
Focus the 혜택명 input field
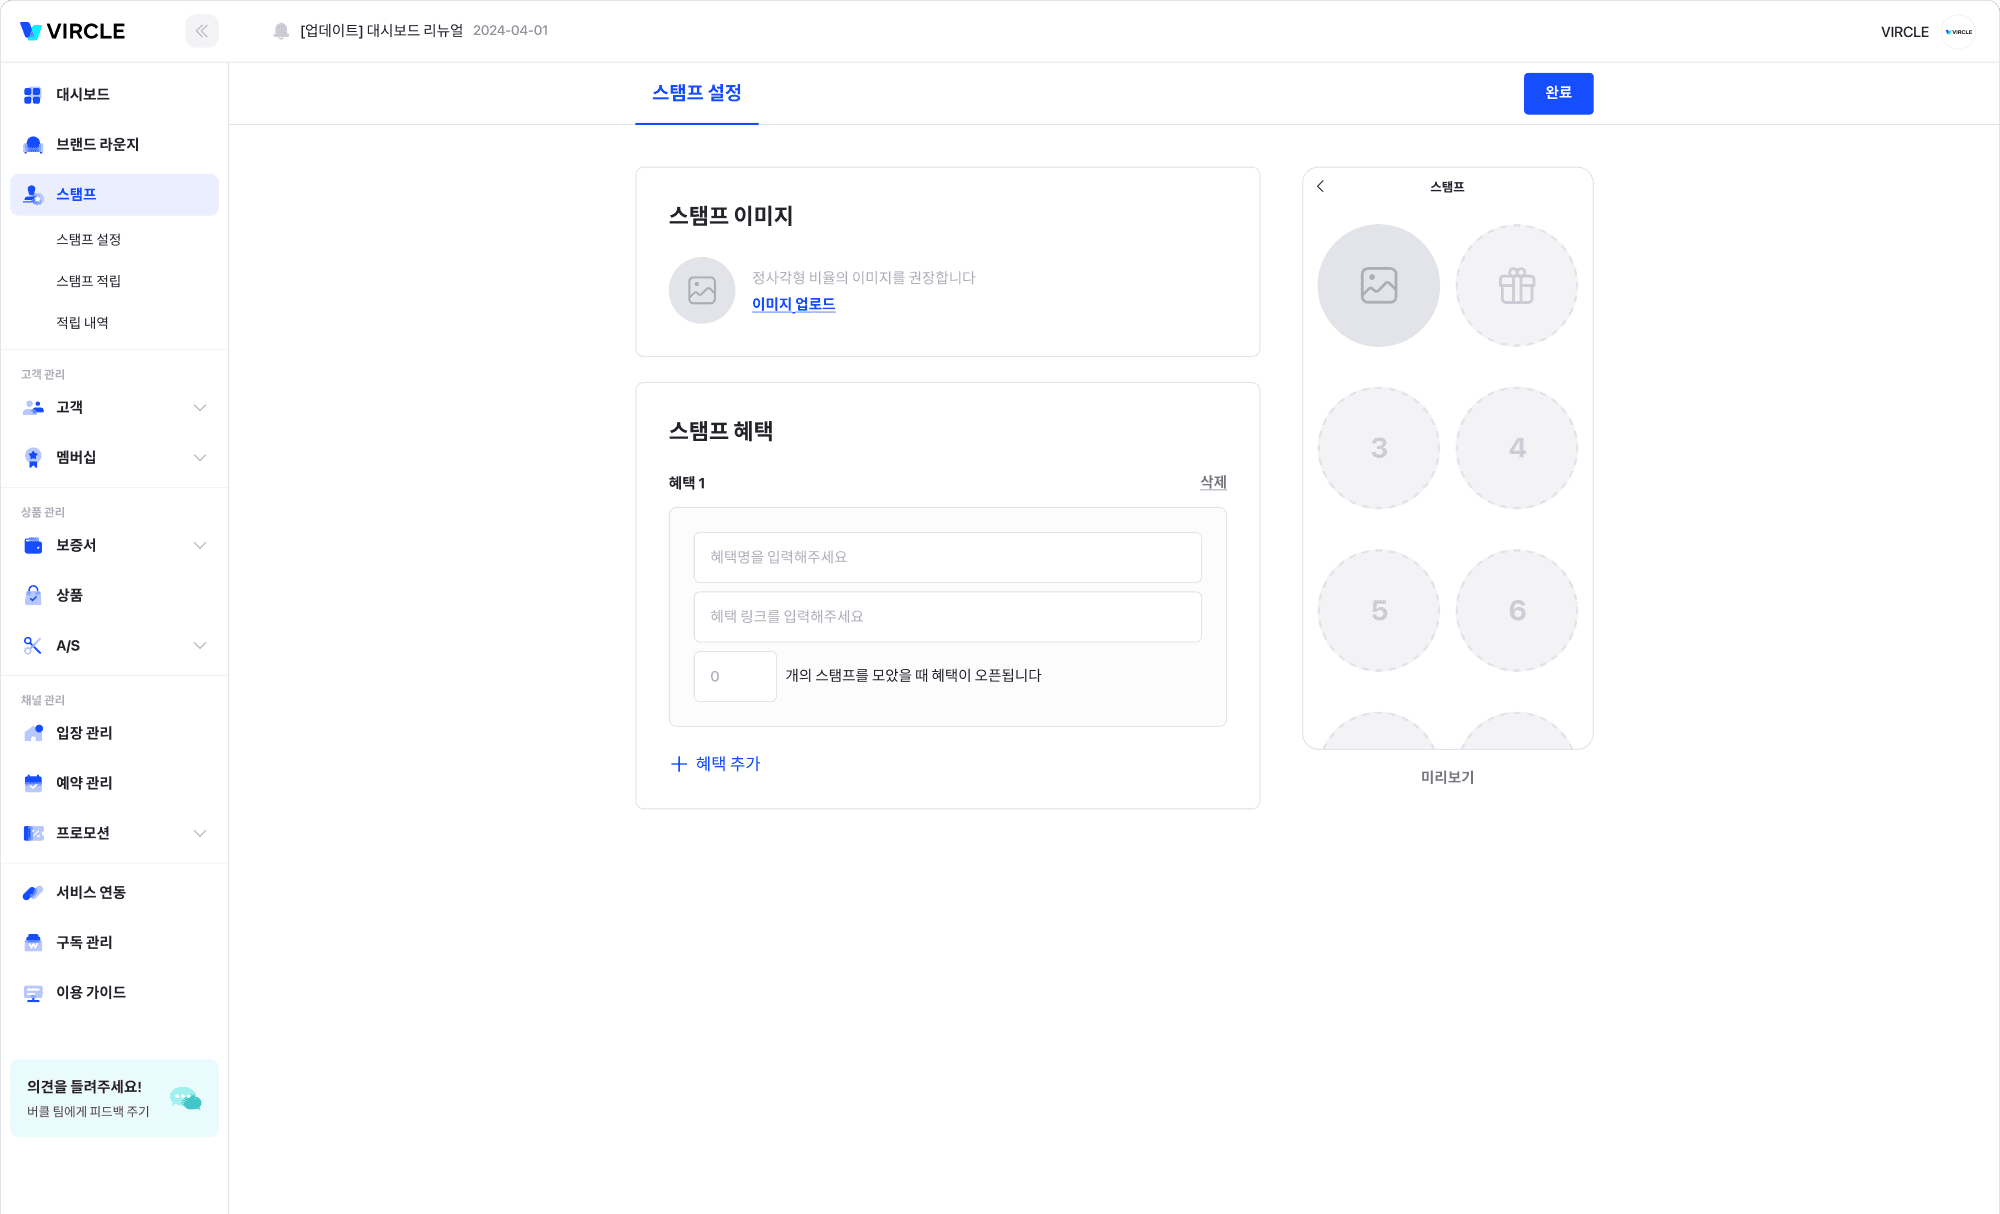947,557
